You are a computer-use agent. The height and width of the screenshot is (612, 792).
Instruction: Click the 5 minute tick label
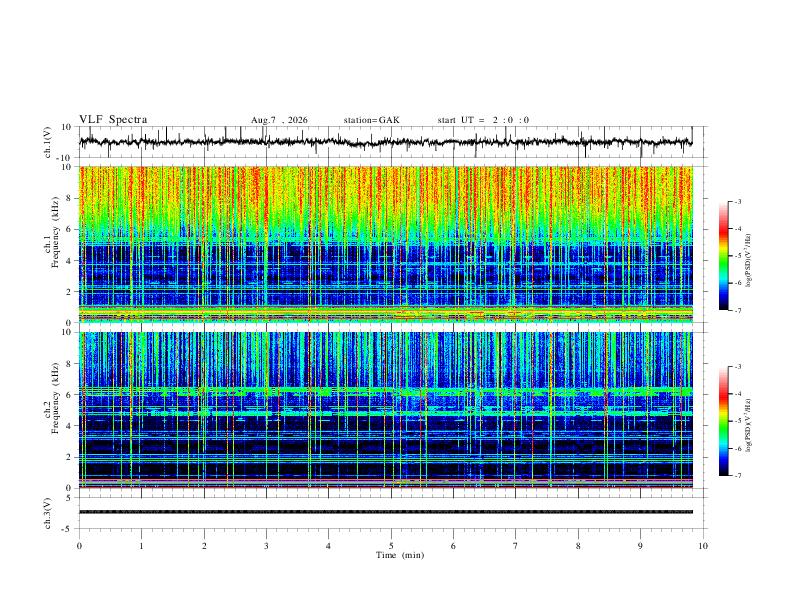coord(391,546)
